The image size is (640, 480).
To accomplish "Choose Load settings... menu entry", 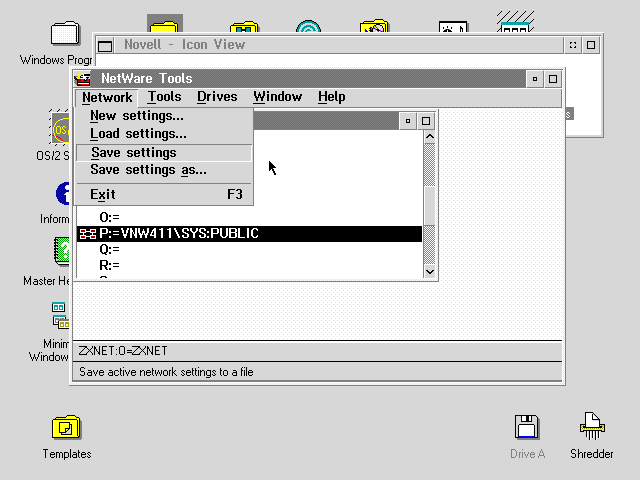I will pyautogui.click(x=164, y=134).
